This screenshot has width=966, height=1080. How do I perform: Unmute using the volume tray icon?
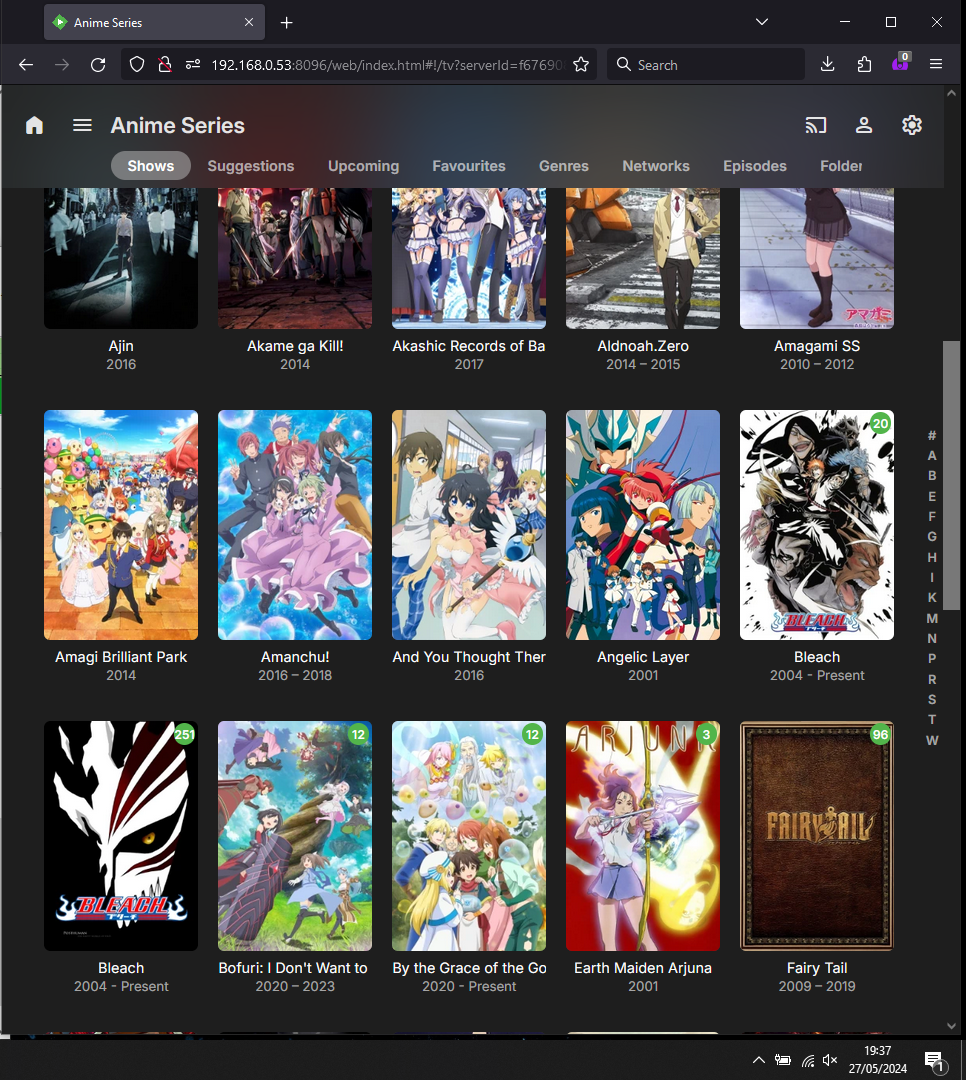click(x=830, y=1060)
